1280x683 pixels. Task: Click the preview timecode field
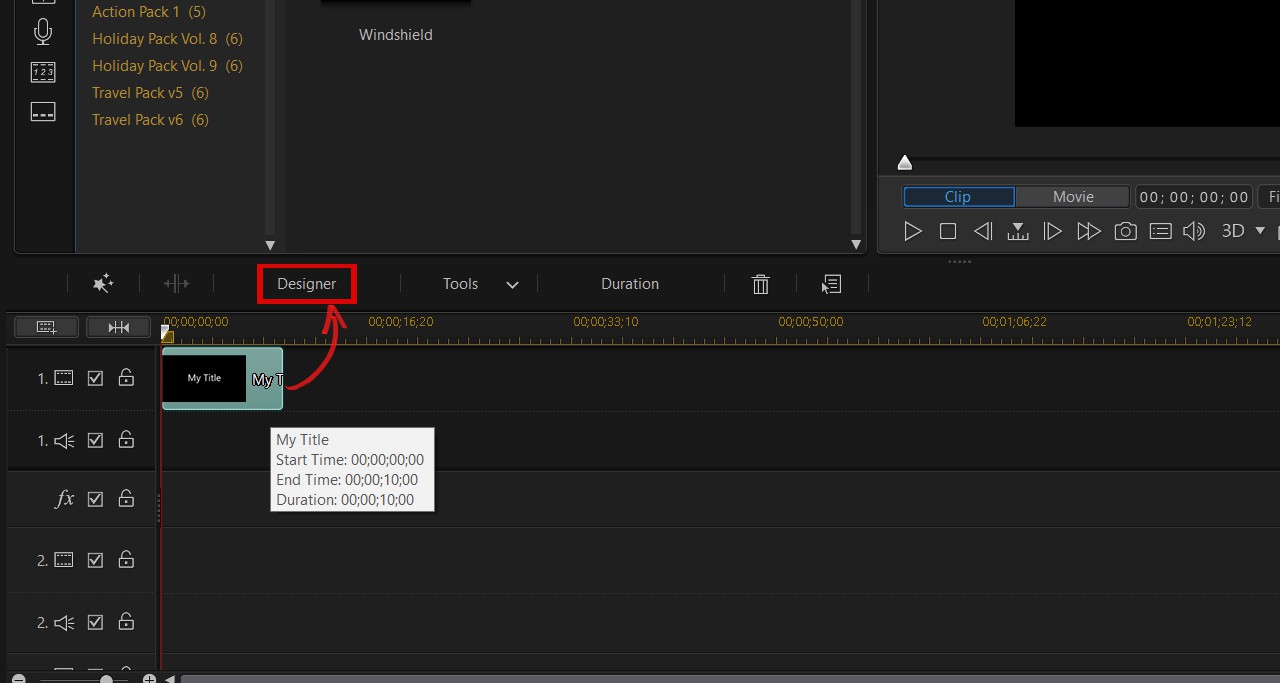(x=1194, y=197)
